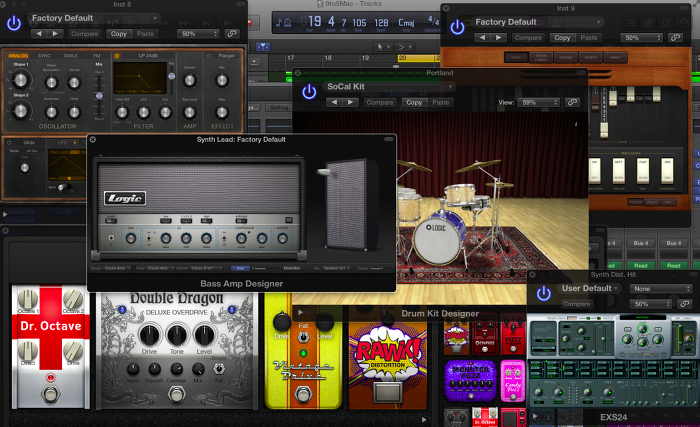Click the link icon in Inst 9 window
This screenshot has width=700, height=427.
[x=675, y=38]
